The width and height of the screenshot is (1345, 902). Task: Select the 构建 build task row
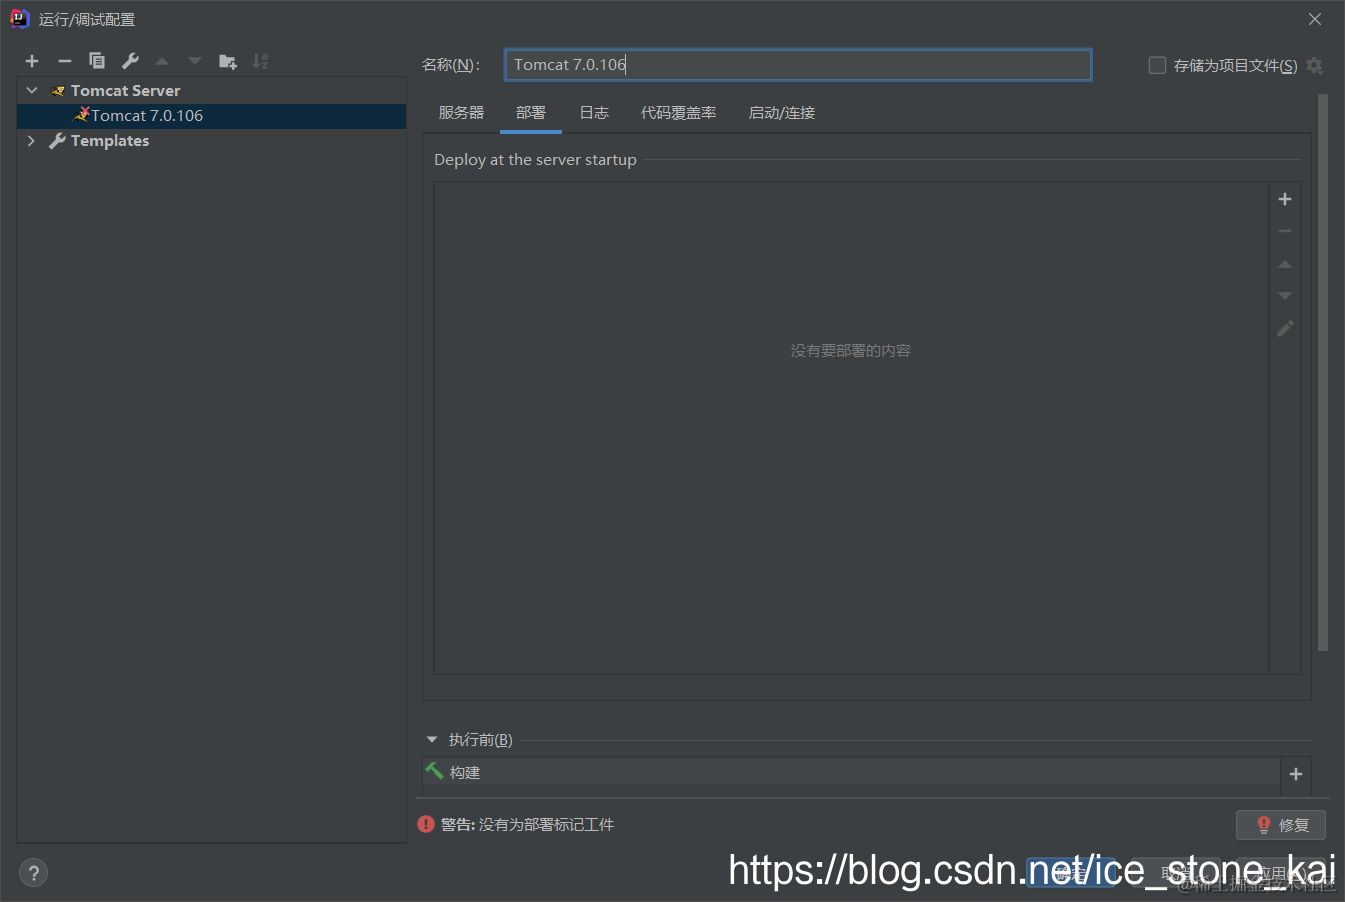pos(851,773)
